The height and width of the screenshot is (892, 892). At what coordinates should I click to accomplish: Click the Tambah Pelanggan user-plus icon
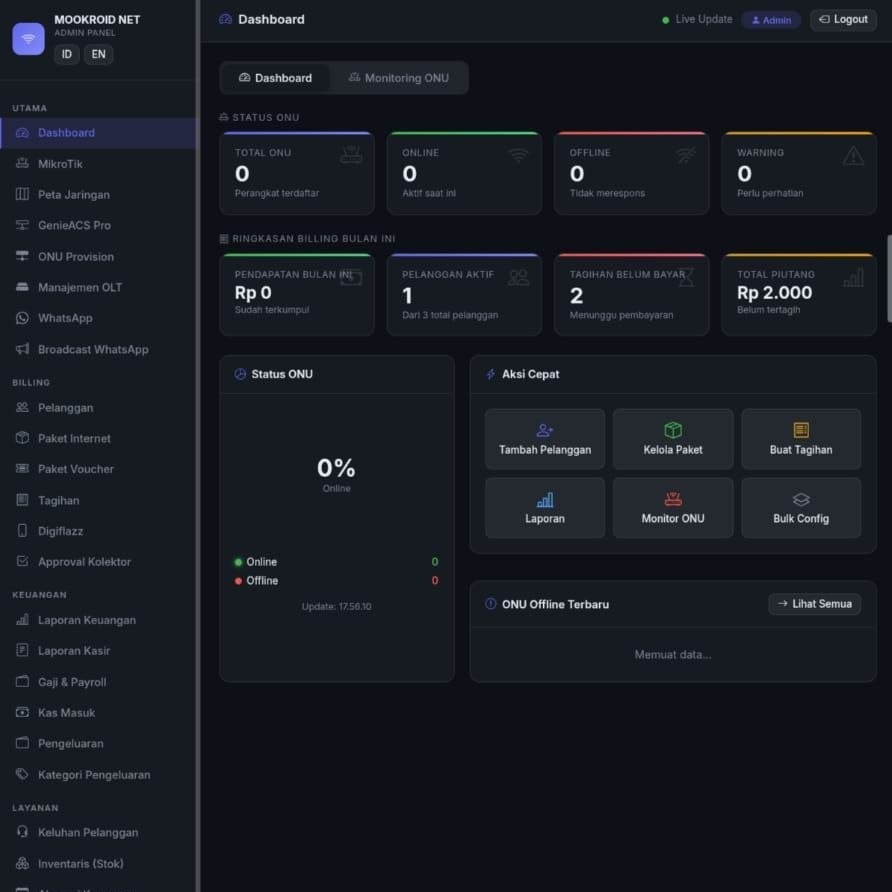click(x=544, y=430)
